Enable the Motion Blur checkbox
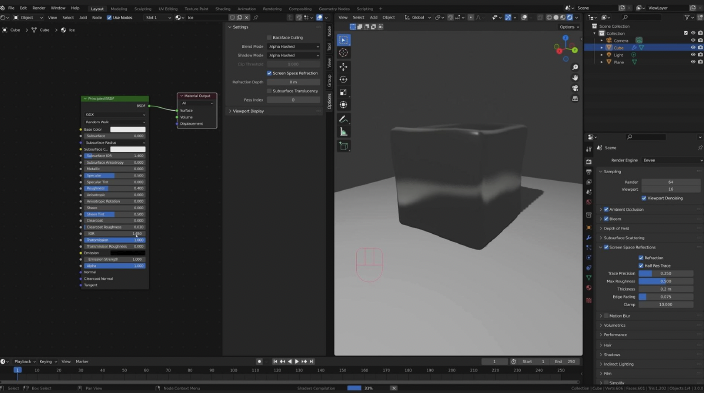 click(x=607, y=316)
